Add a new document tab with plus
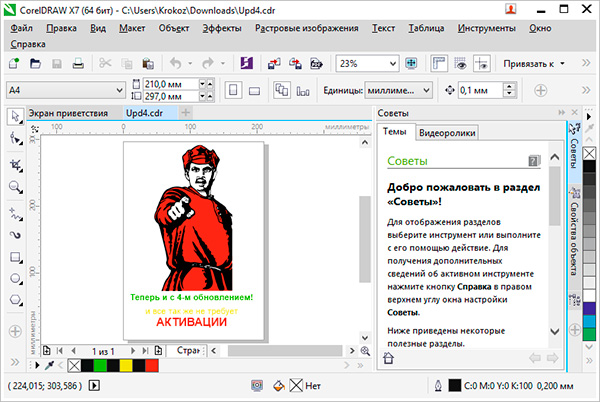The width and height of the screenshot is (600, 402). [x=186, y=112]
